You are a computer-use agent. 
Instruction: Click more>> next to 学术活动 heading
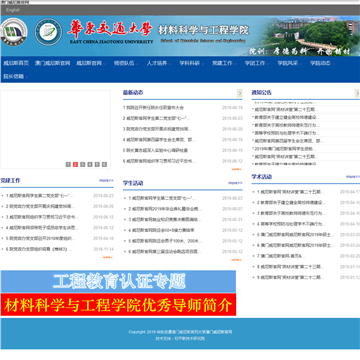click(353, 176)
